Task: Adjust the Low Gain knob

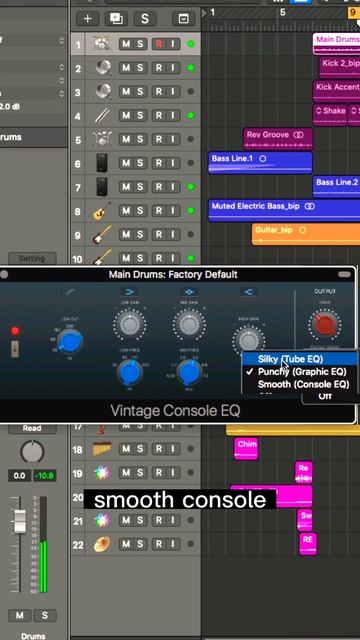Action: click(129, 325)
